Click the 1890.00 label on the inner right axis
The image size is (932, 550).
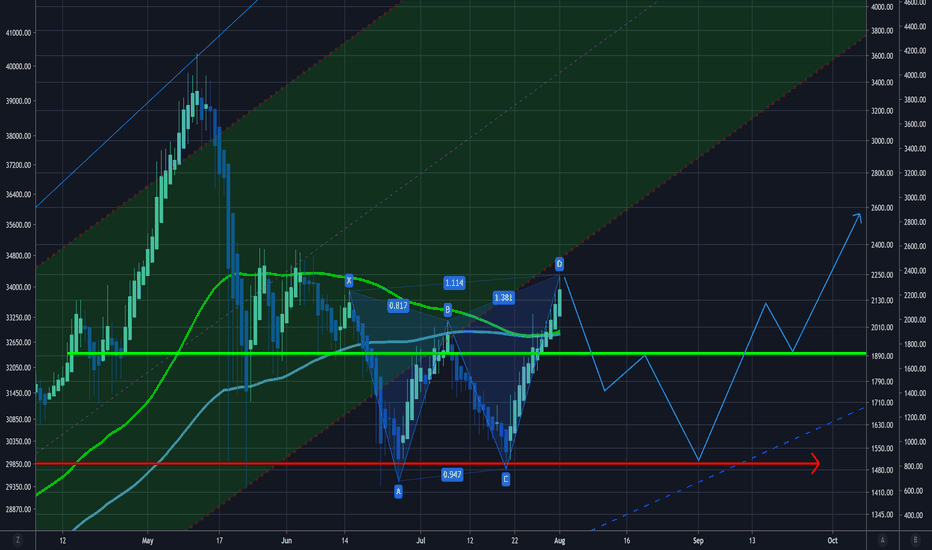[882, 356]
